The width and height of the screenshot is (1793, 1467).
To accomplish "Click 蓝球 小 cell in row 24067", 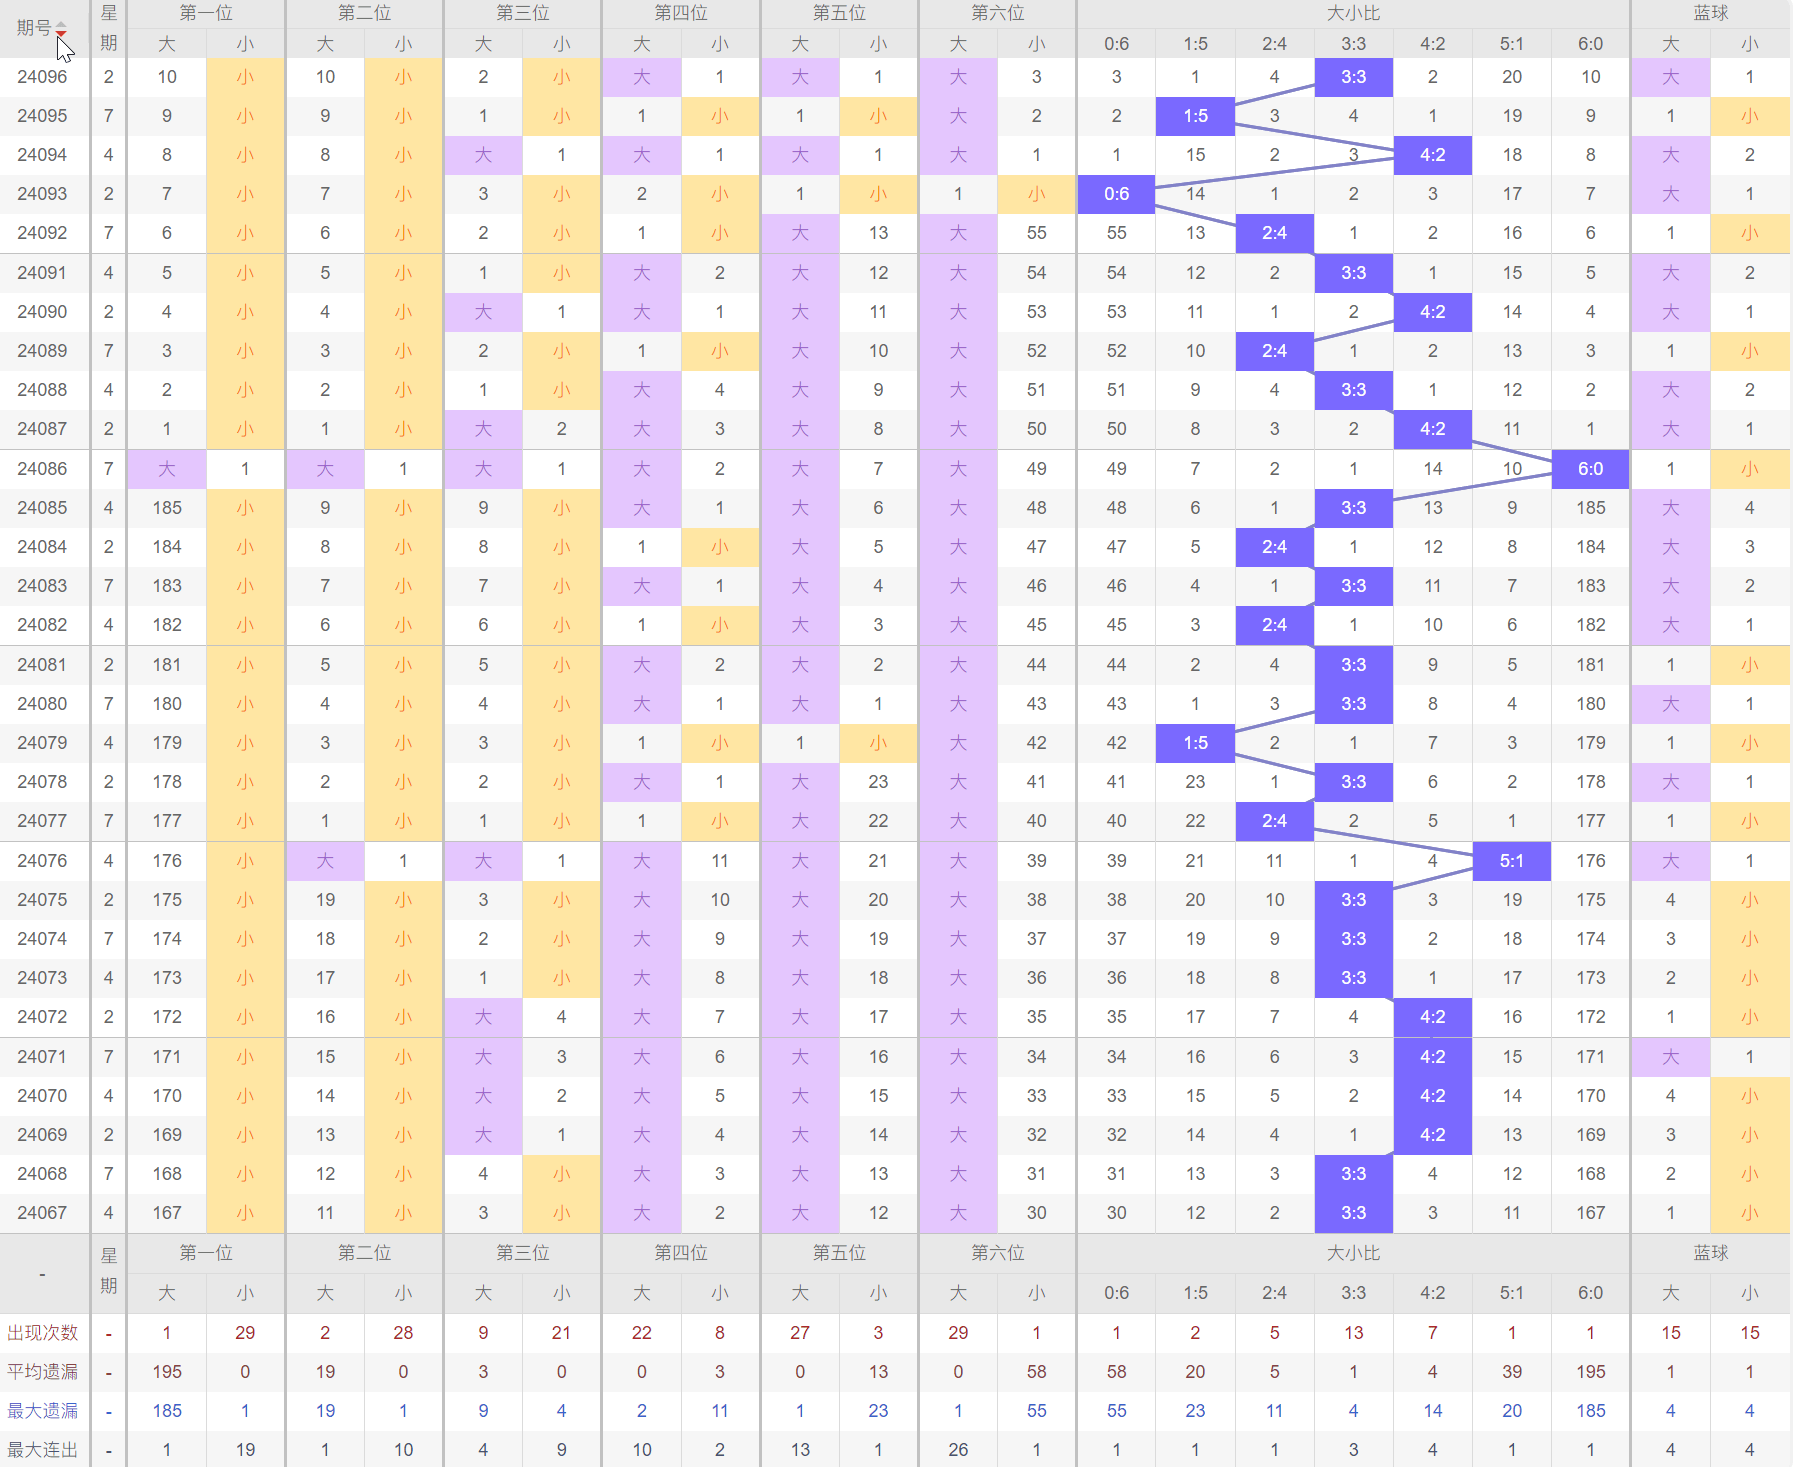I will [x=1749, y=1213].
